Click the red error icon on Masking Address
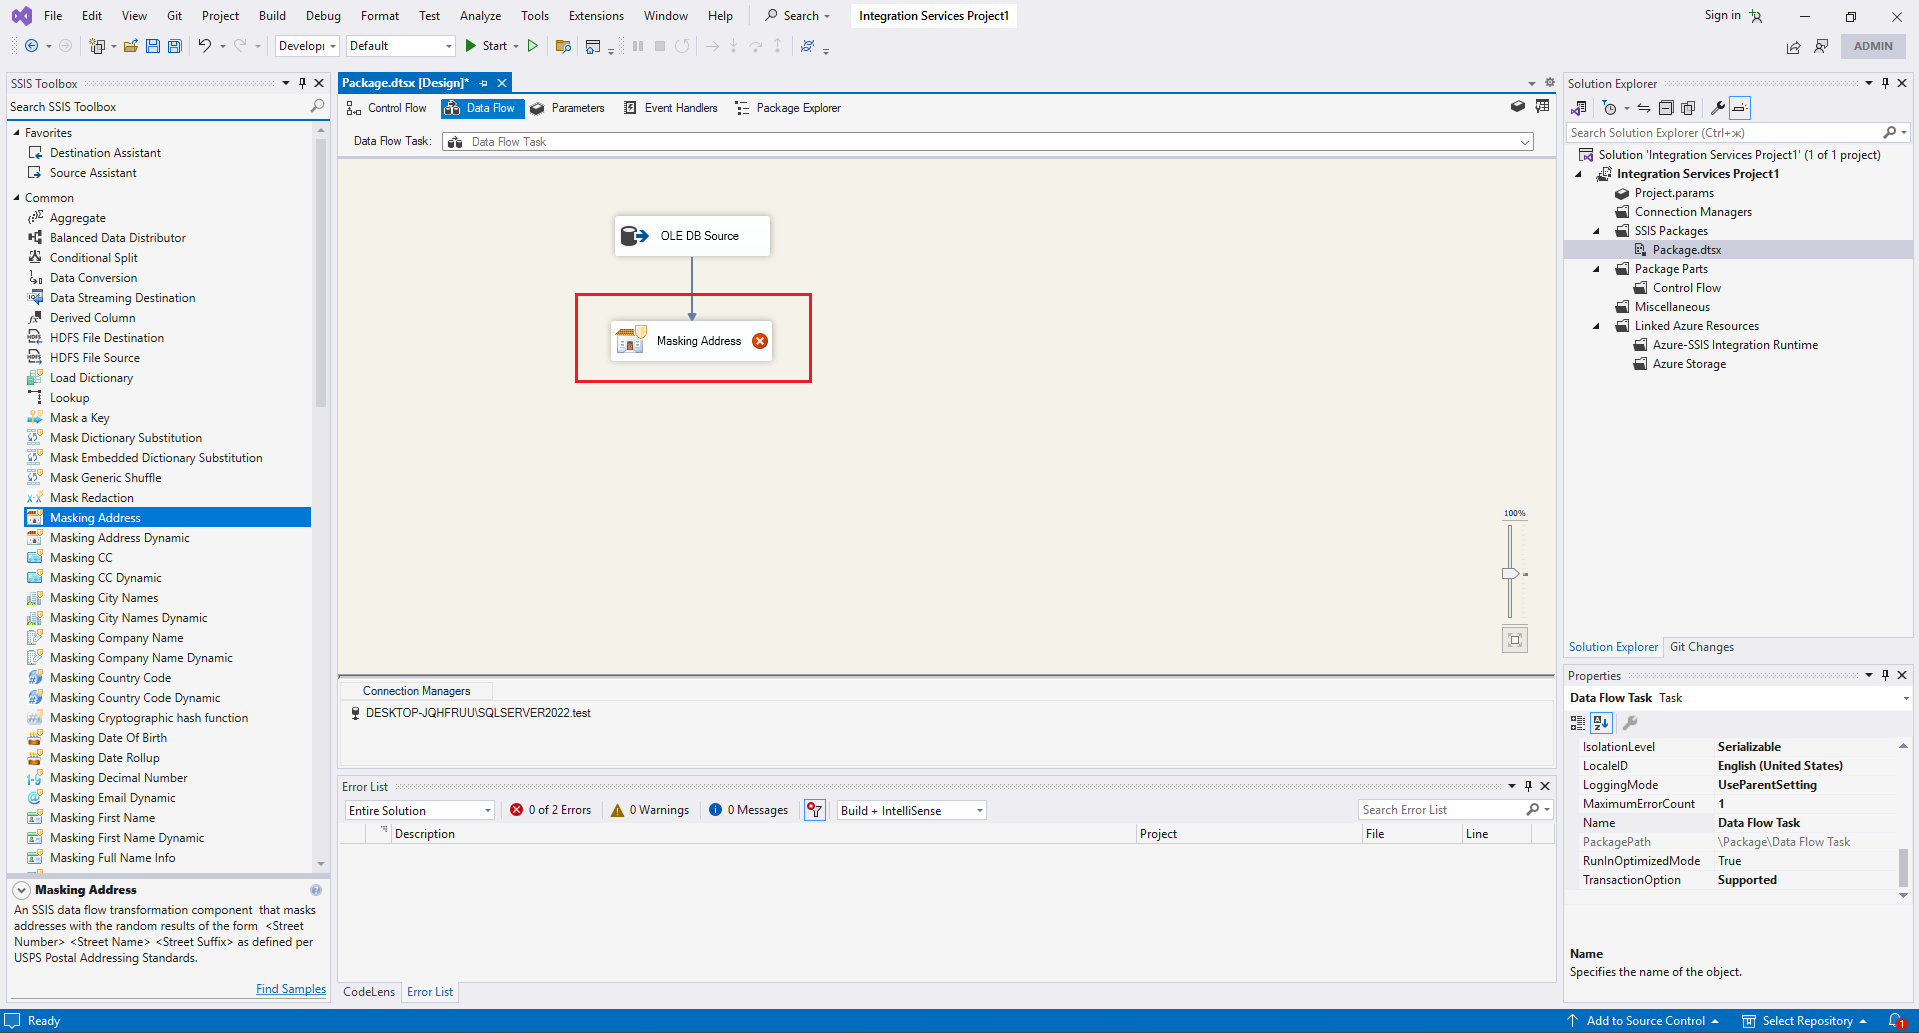The width and height of the screenshot is (1919, 1033). pos(760,341)
